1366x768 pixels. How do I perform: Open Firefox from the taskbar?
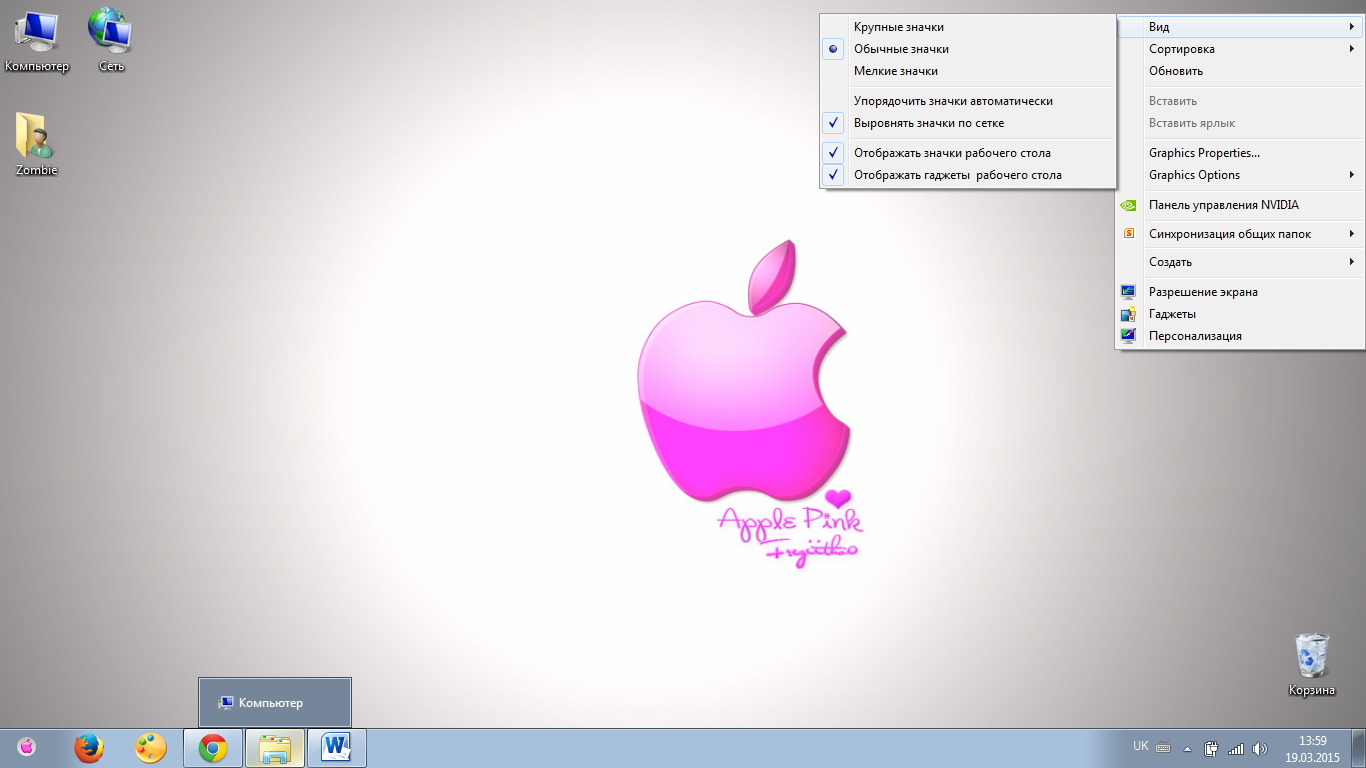coord(89,748)
